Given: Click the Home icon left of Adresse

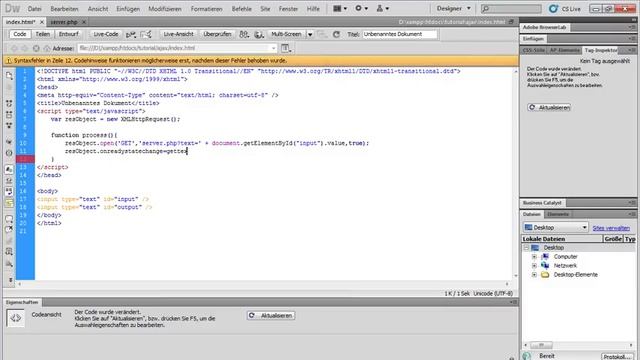Looking at the screenshot, I should click(x=47, y=48).
